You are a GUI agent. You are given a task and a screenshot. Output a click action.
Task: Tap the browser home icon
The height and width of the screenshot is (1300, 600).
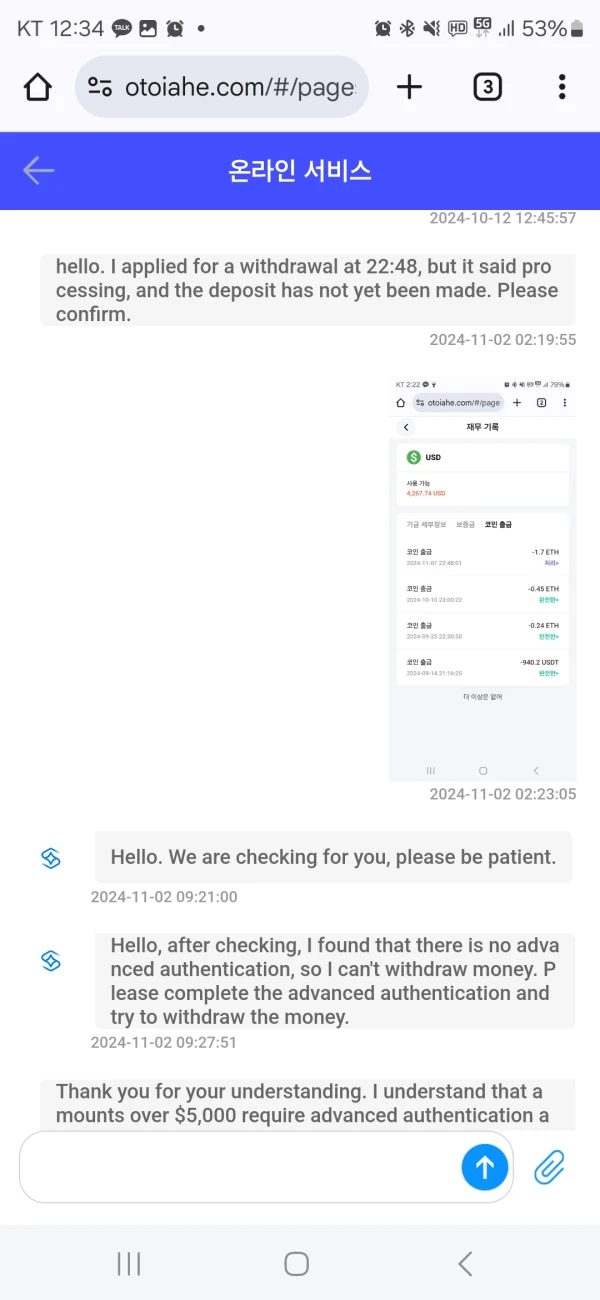pos(38,88)
